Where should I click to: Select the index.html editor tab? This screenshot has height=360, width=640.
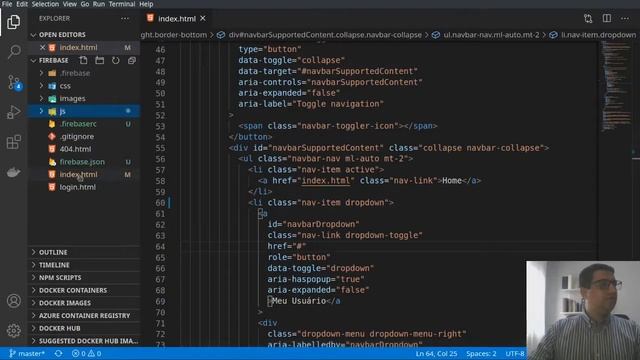(176, 18)
